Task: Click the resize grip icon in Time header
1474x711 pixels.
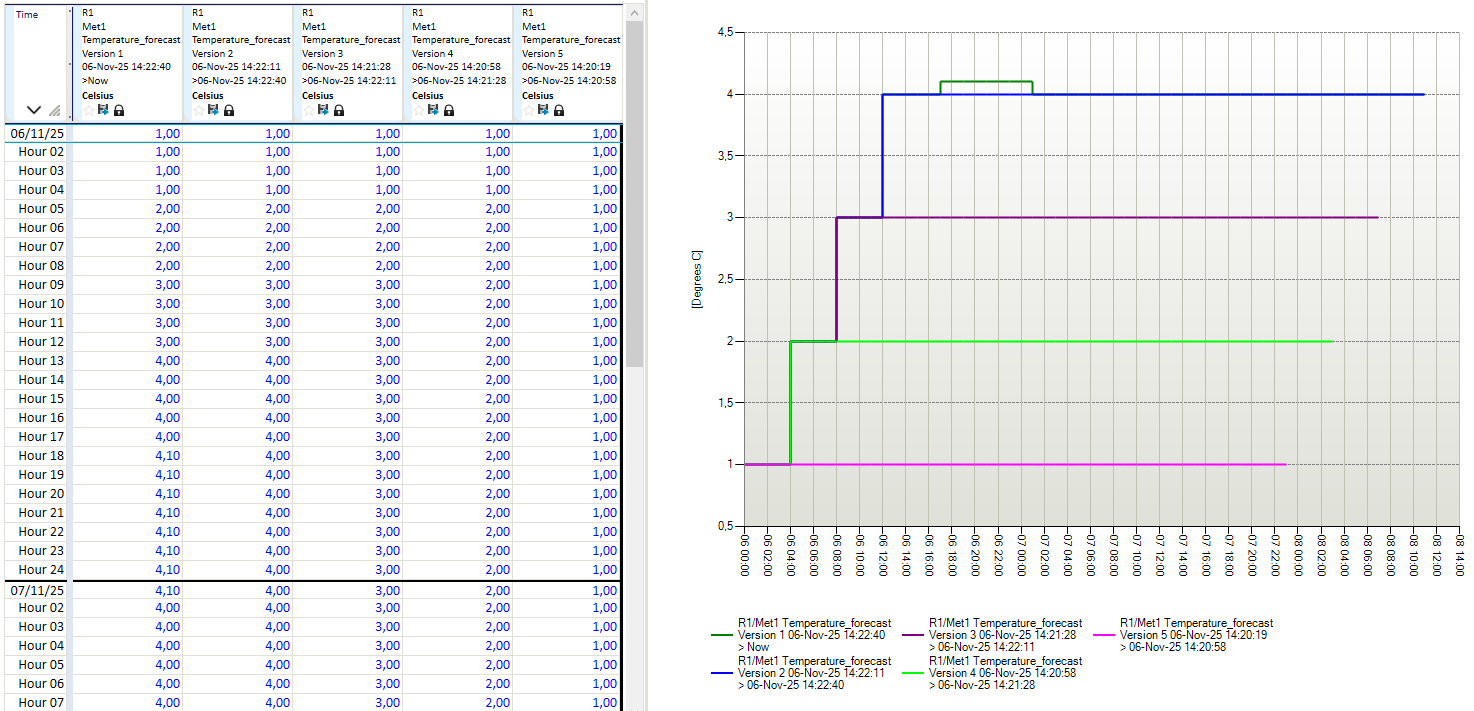Action: coord(55,111)
